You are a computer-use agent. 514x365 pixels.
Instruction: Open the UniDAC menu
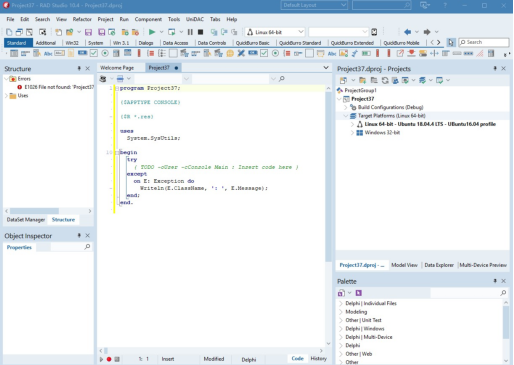(195, 19)
